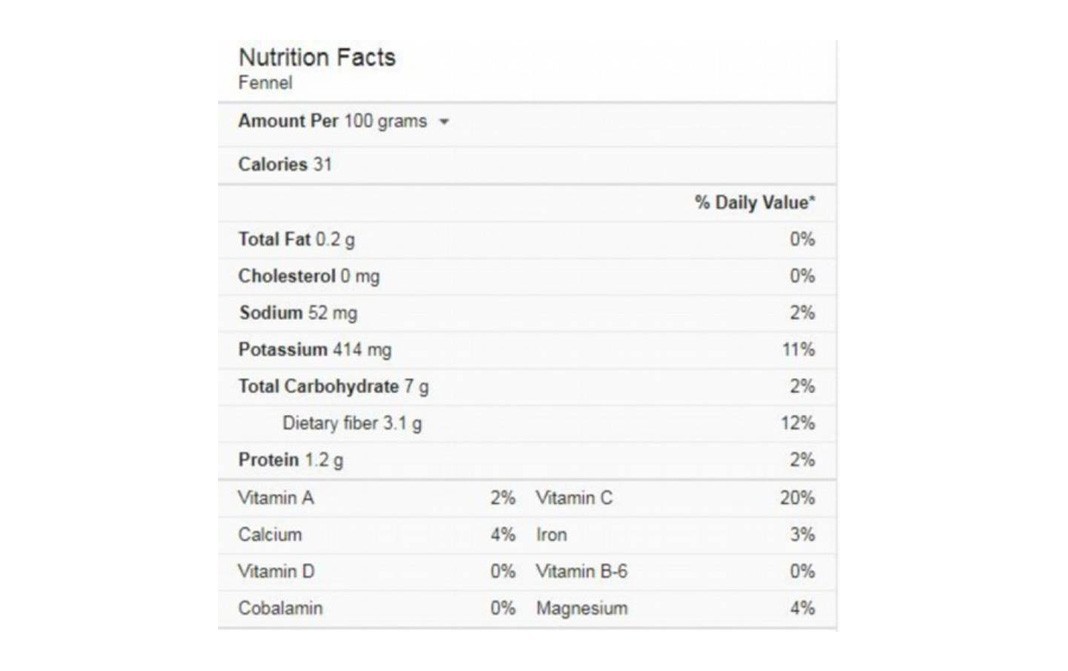
Task: Click the % Daily Value* header
Action: pyautogui.click(x=755, y=202)
